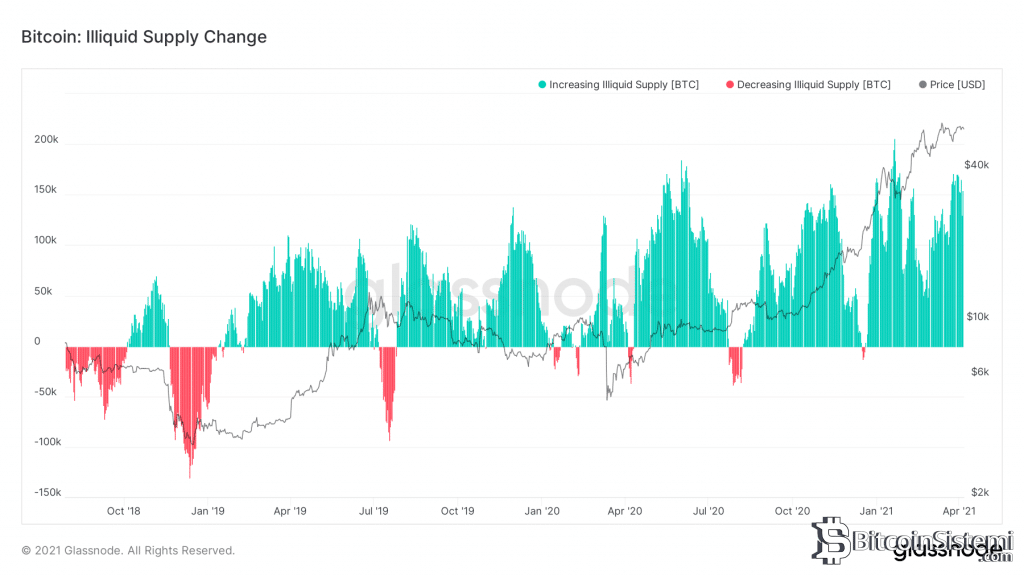Click the gray Price legend dot
This screenshot has height=576, width=1024.
tap(923, 85)
